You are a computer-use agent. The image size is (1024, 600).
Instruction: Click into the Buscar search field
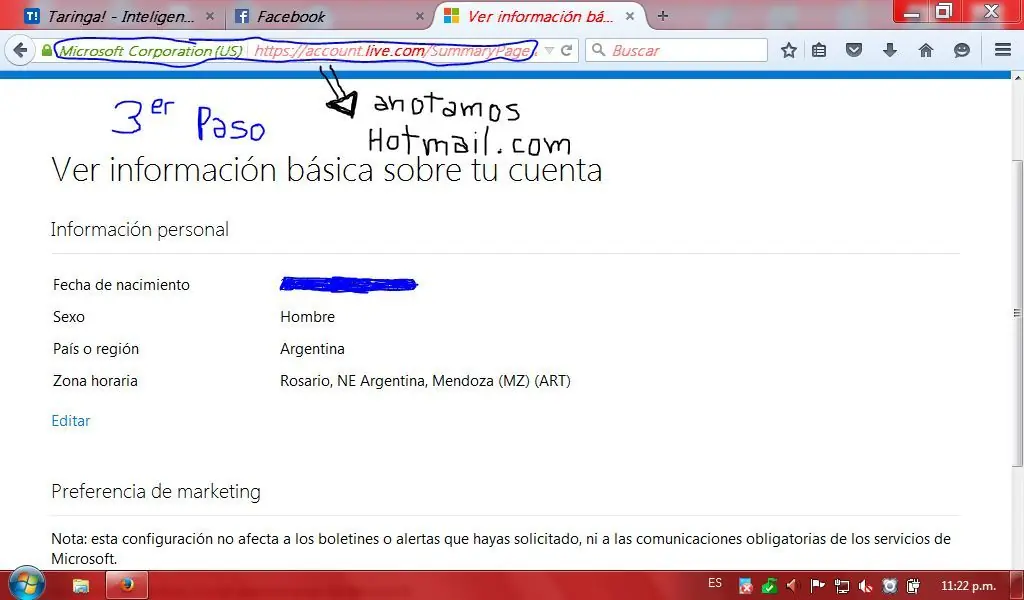pyautogui.click(x=676, y=50)
